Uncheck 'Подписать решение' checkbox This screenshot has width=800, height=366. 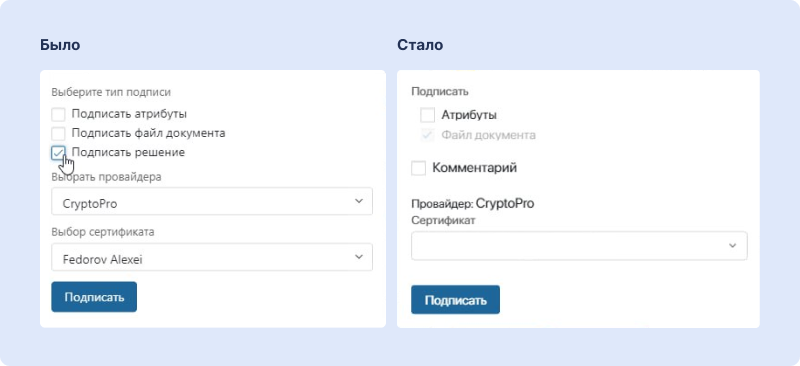[58, 153]
